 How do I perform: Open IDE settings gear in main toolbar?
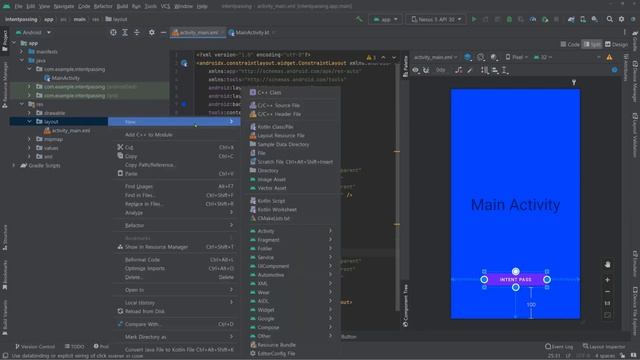621,19
